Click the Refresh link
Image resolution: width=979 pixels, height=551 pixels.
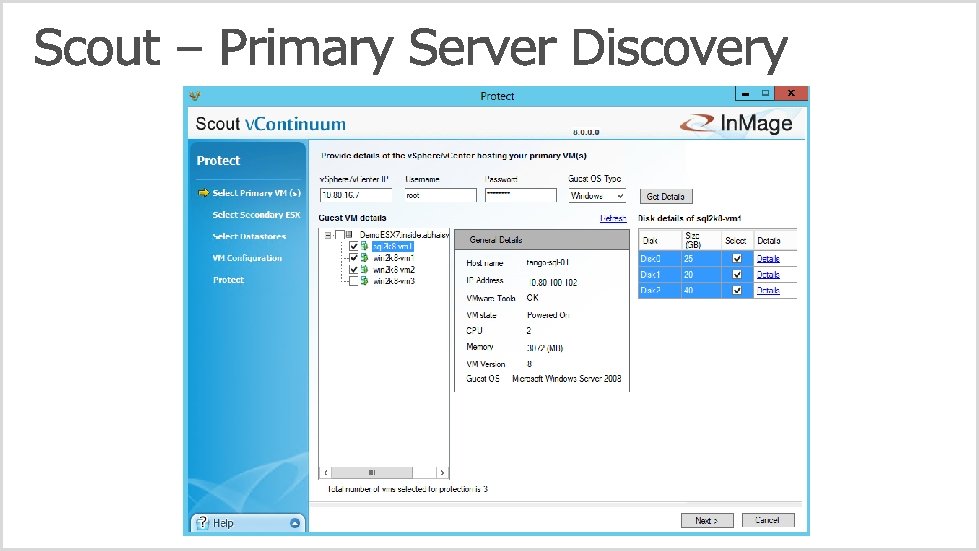(613, 218)
